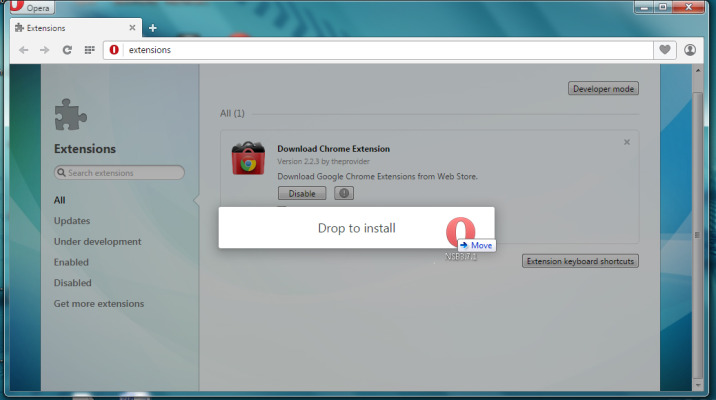716x400 pixels.
Task: Open the Speed Dial grid icon
Action: (x=89, y=49)
